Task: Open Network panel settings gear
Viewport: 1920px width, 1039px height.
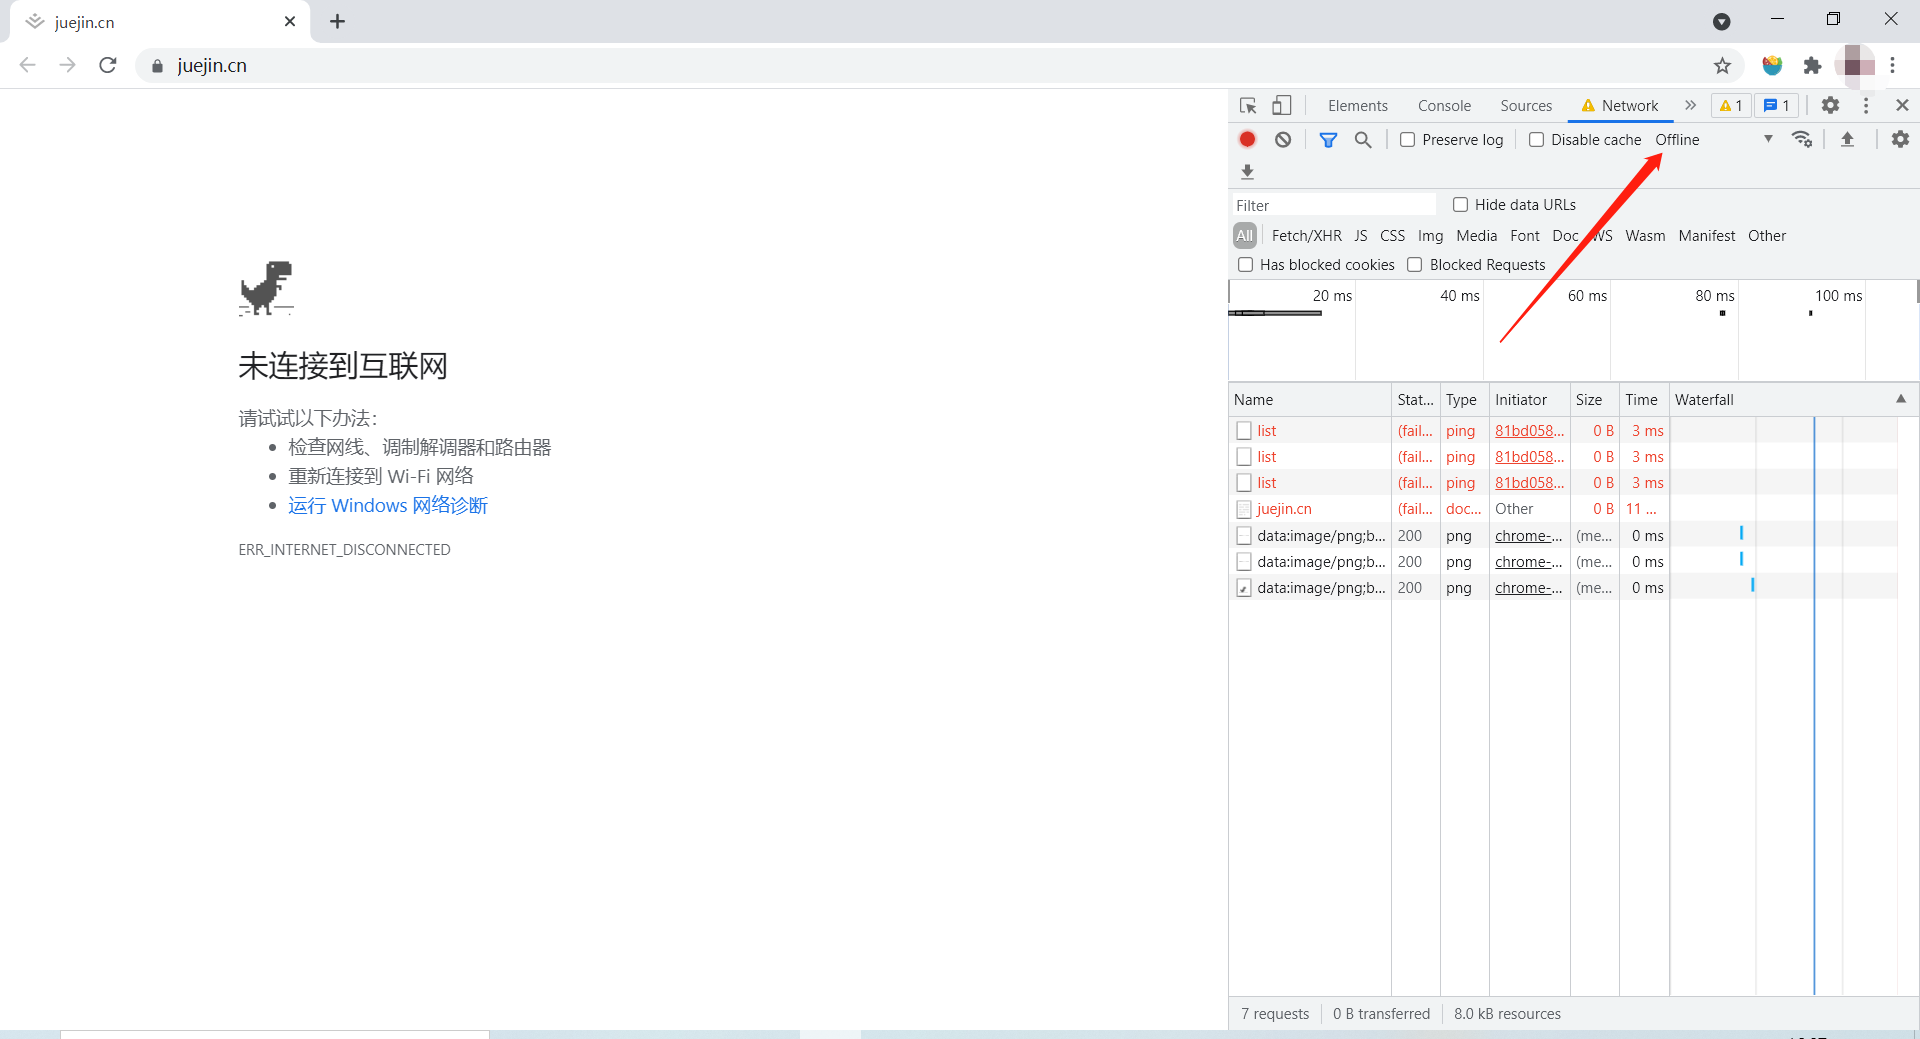Action: click(x=1900, y=139)
